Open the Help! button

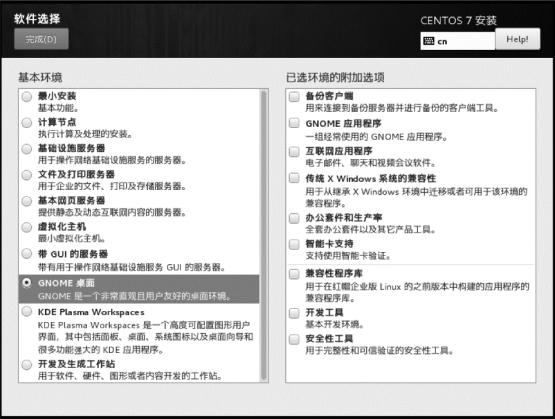tap(517, 39)
